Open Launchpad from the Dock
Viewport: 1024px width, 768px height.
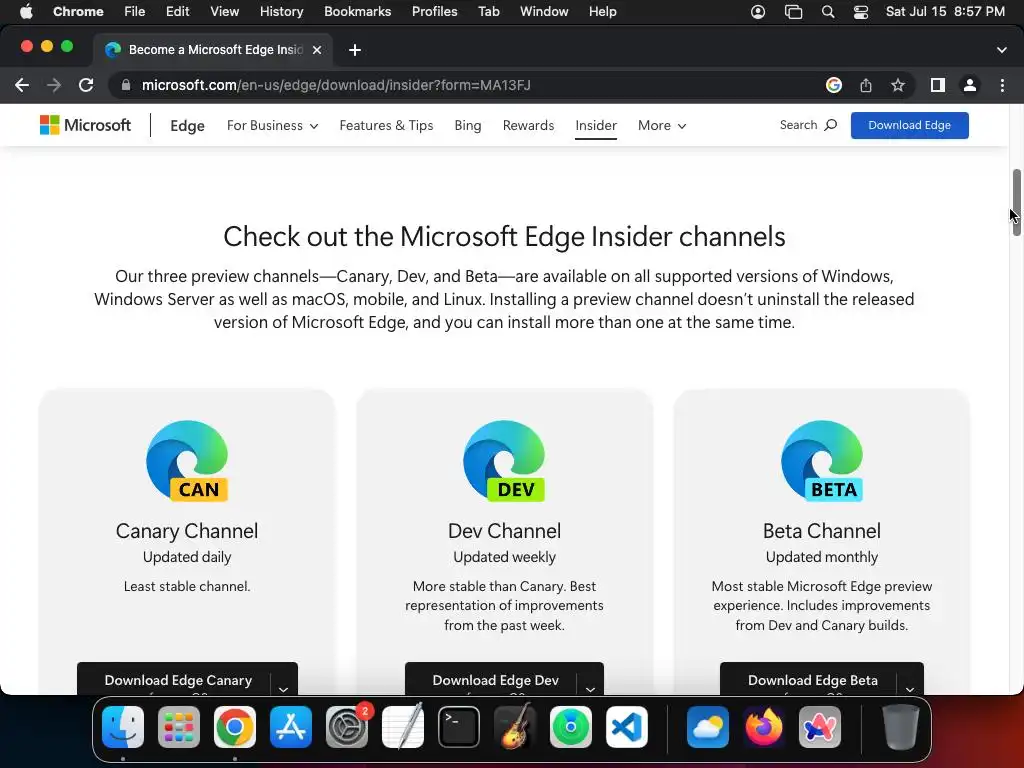179,727
